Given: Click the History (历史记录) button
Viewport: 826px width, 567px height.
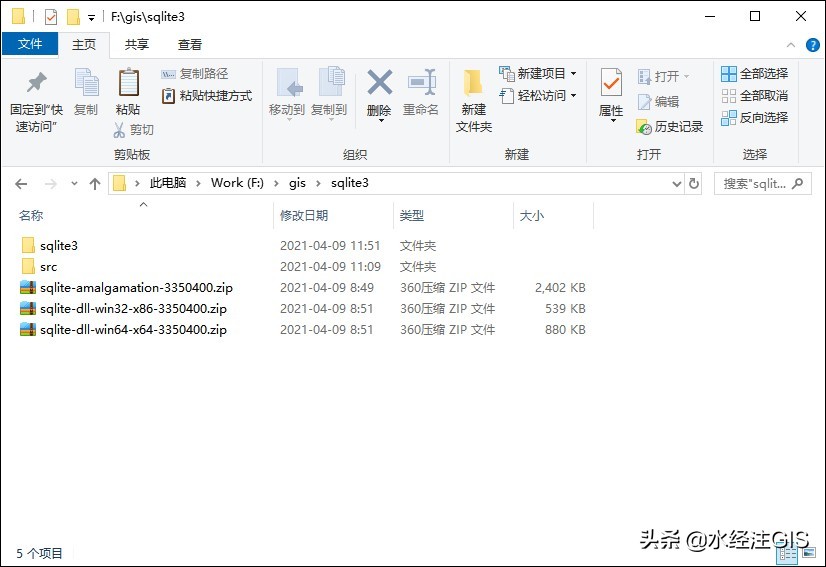Looking at the screenshot, I should pyautogui.click(x=670, y=126).
